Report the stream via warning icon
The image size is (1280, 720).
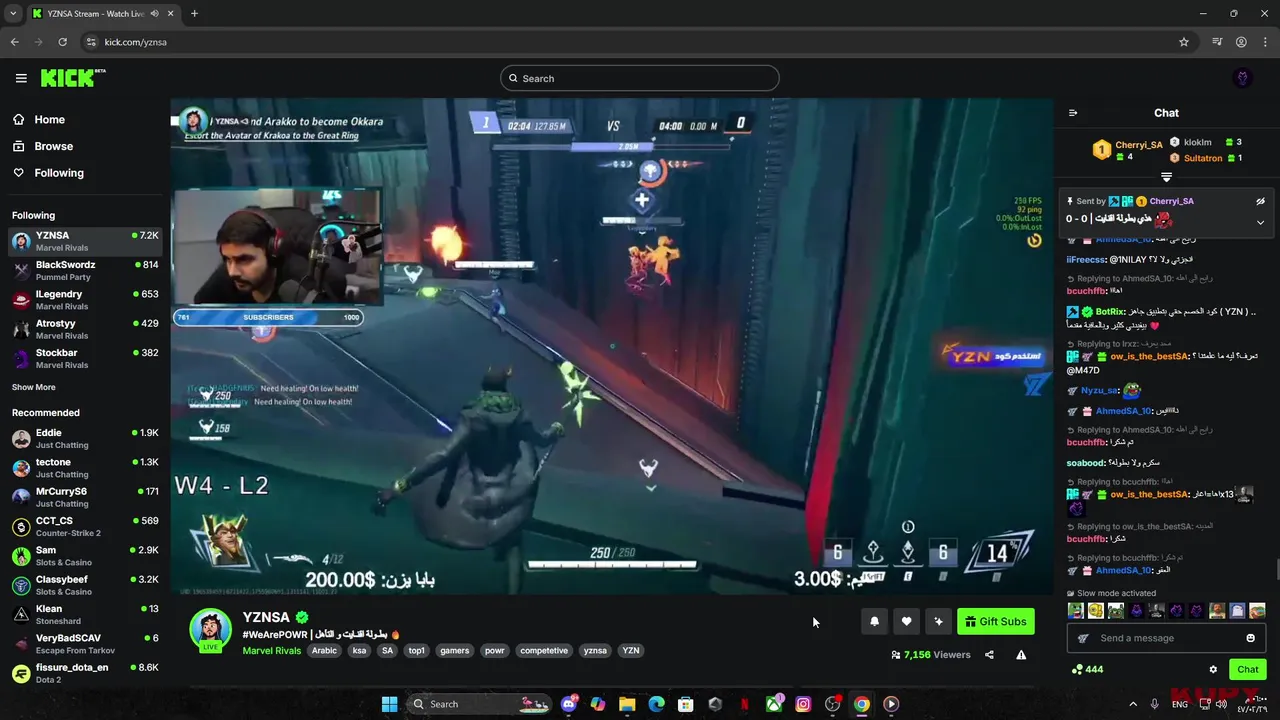1021,655
